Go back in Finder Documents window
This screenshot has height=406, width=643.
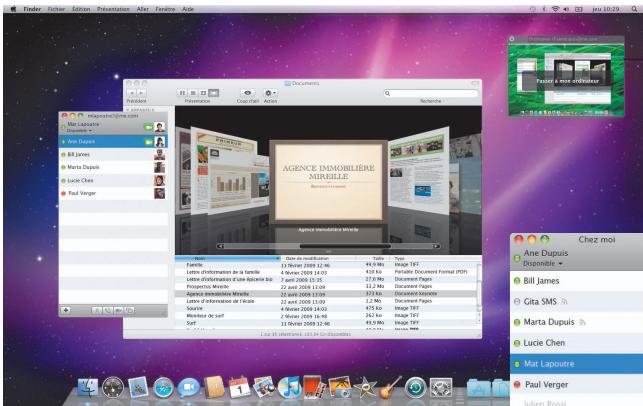(132, 93)
